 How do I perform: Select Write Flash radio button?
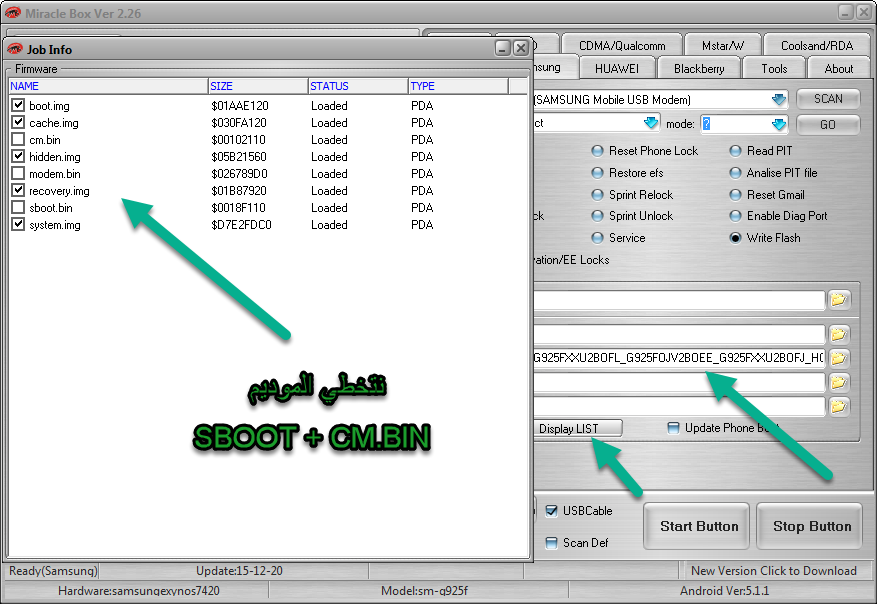(735, 238)
